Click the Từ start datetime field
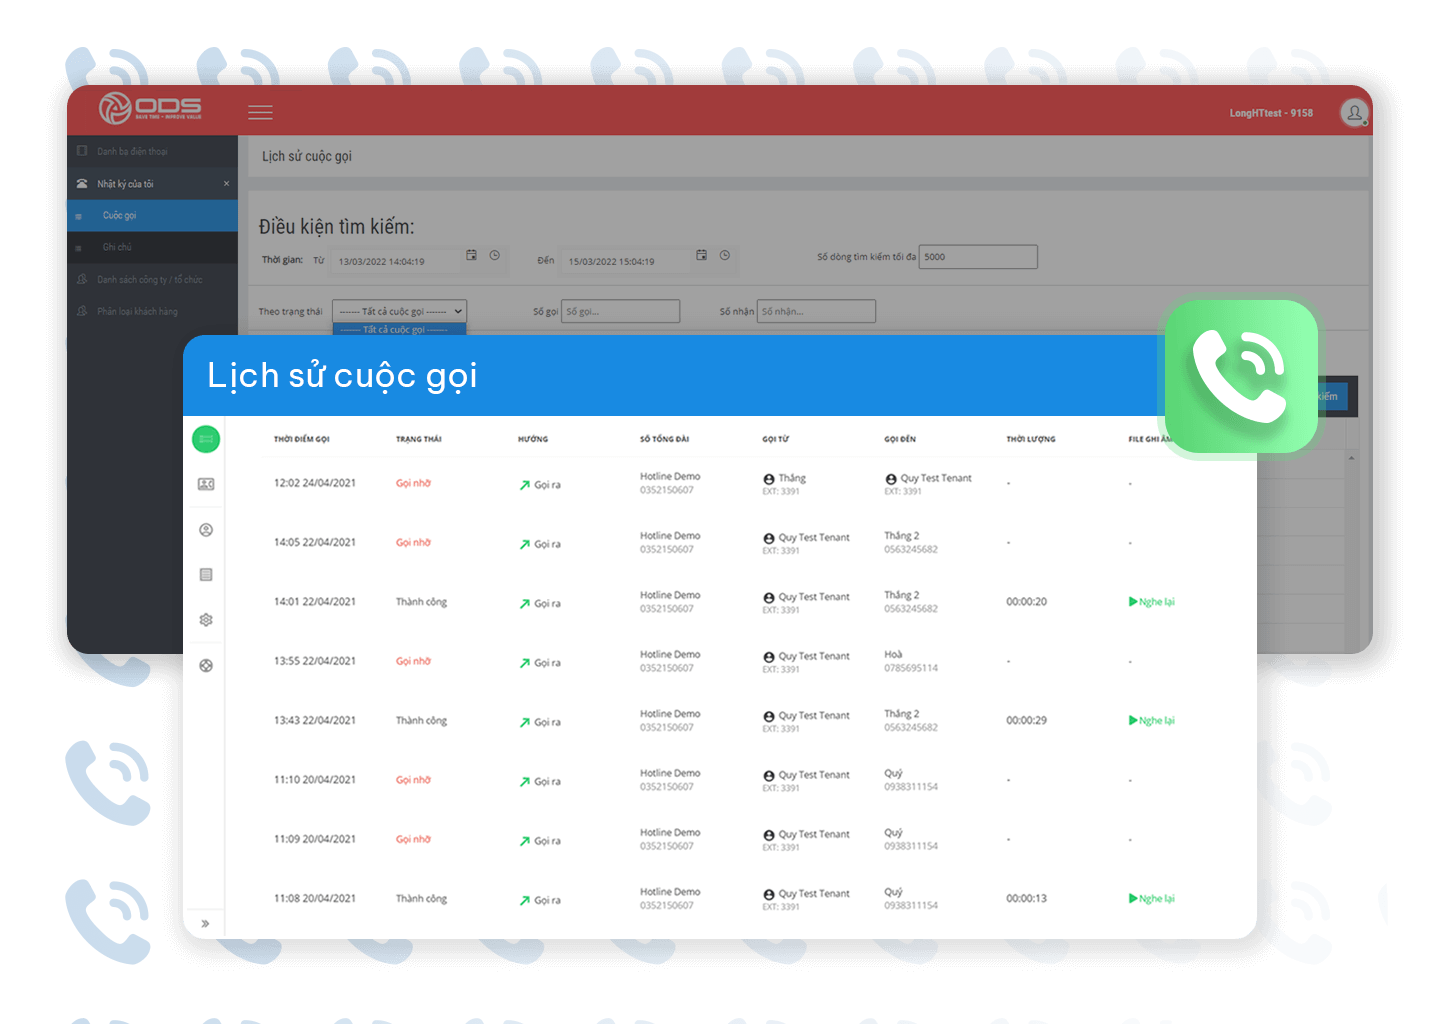This screenshot has width=1440, height=1024. tap(396, 261)
